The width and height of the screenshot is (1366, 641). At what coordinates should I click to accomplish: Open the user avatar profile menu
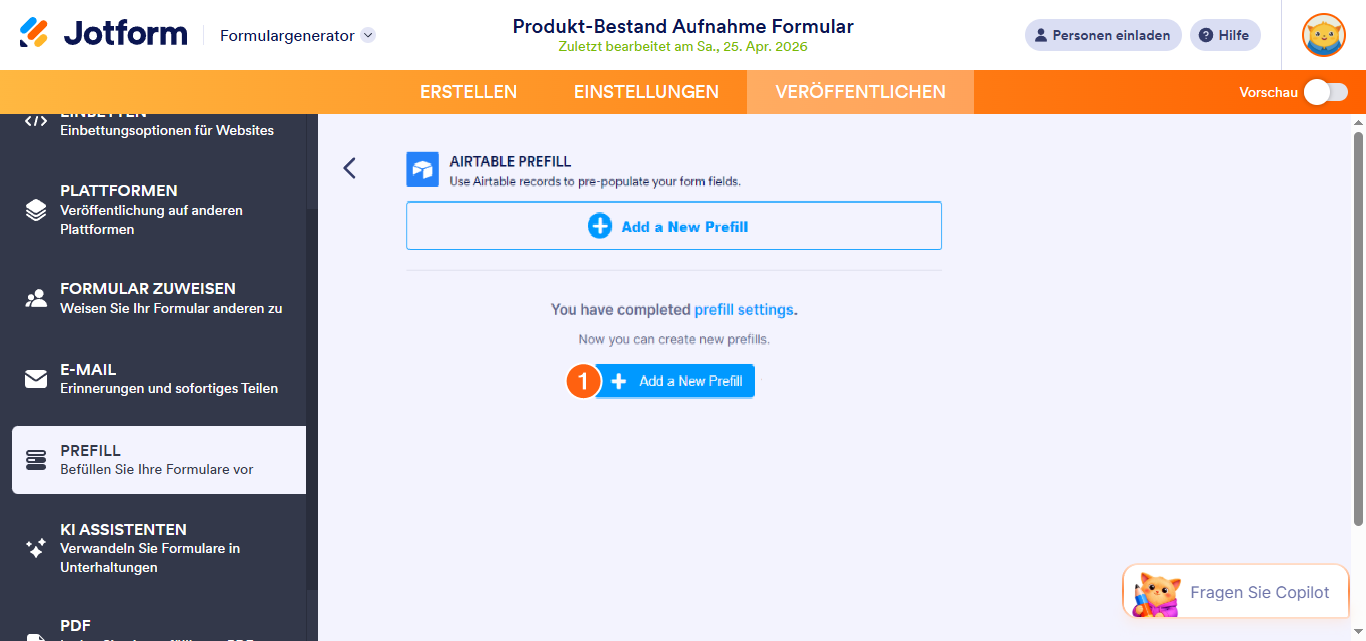1323,35
